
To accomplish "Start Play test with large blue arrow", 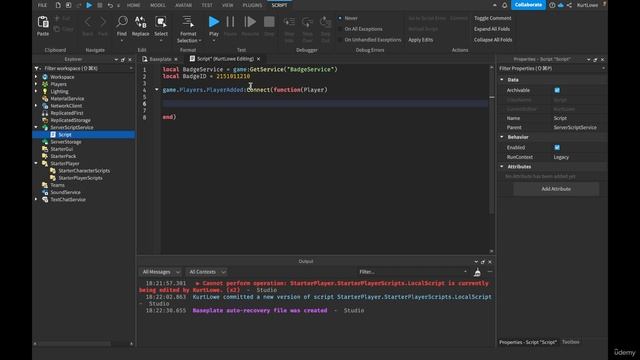I will click(x=213, y=22).
